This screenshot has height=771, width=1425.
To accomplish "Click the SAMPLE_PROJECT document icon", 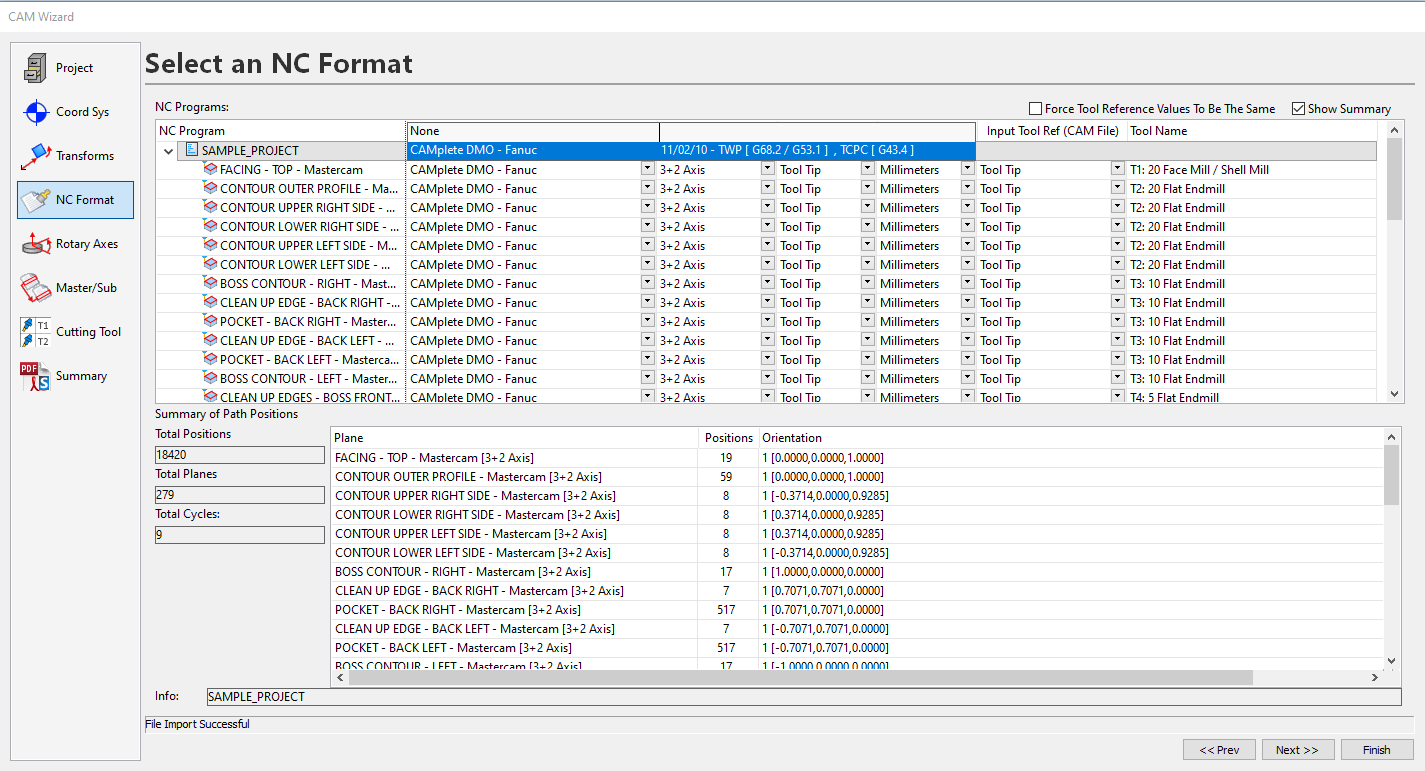I will [191, 150].
